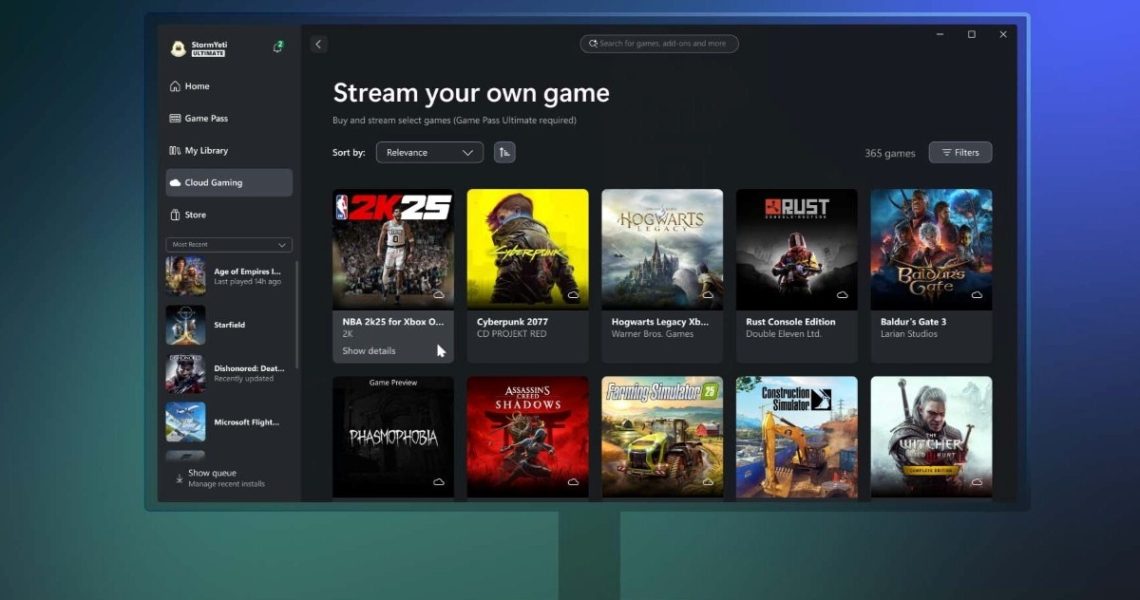Click Show details under NBA 2K25
Image resolution: width=1140 pixels, height=600 pixels.
click(369, 351)
